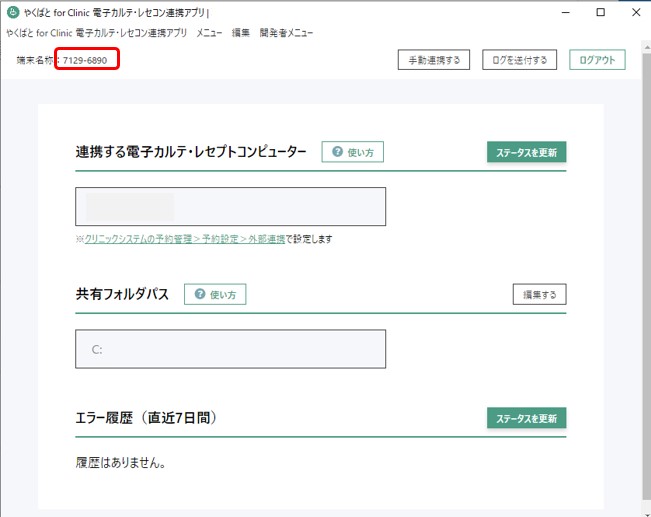Minimize the application window
Image resolution: width=651 pixels, height=517 pixels.
(555, 13)
